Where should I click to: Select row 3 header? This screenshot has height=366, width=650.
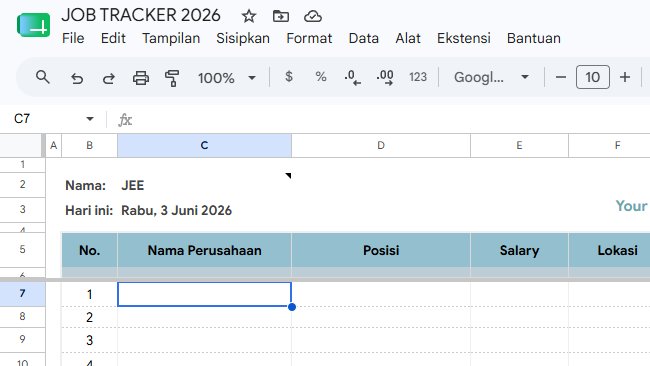[x=22, y=209]
